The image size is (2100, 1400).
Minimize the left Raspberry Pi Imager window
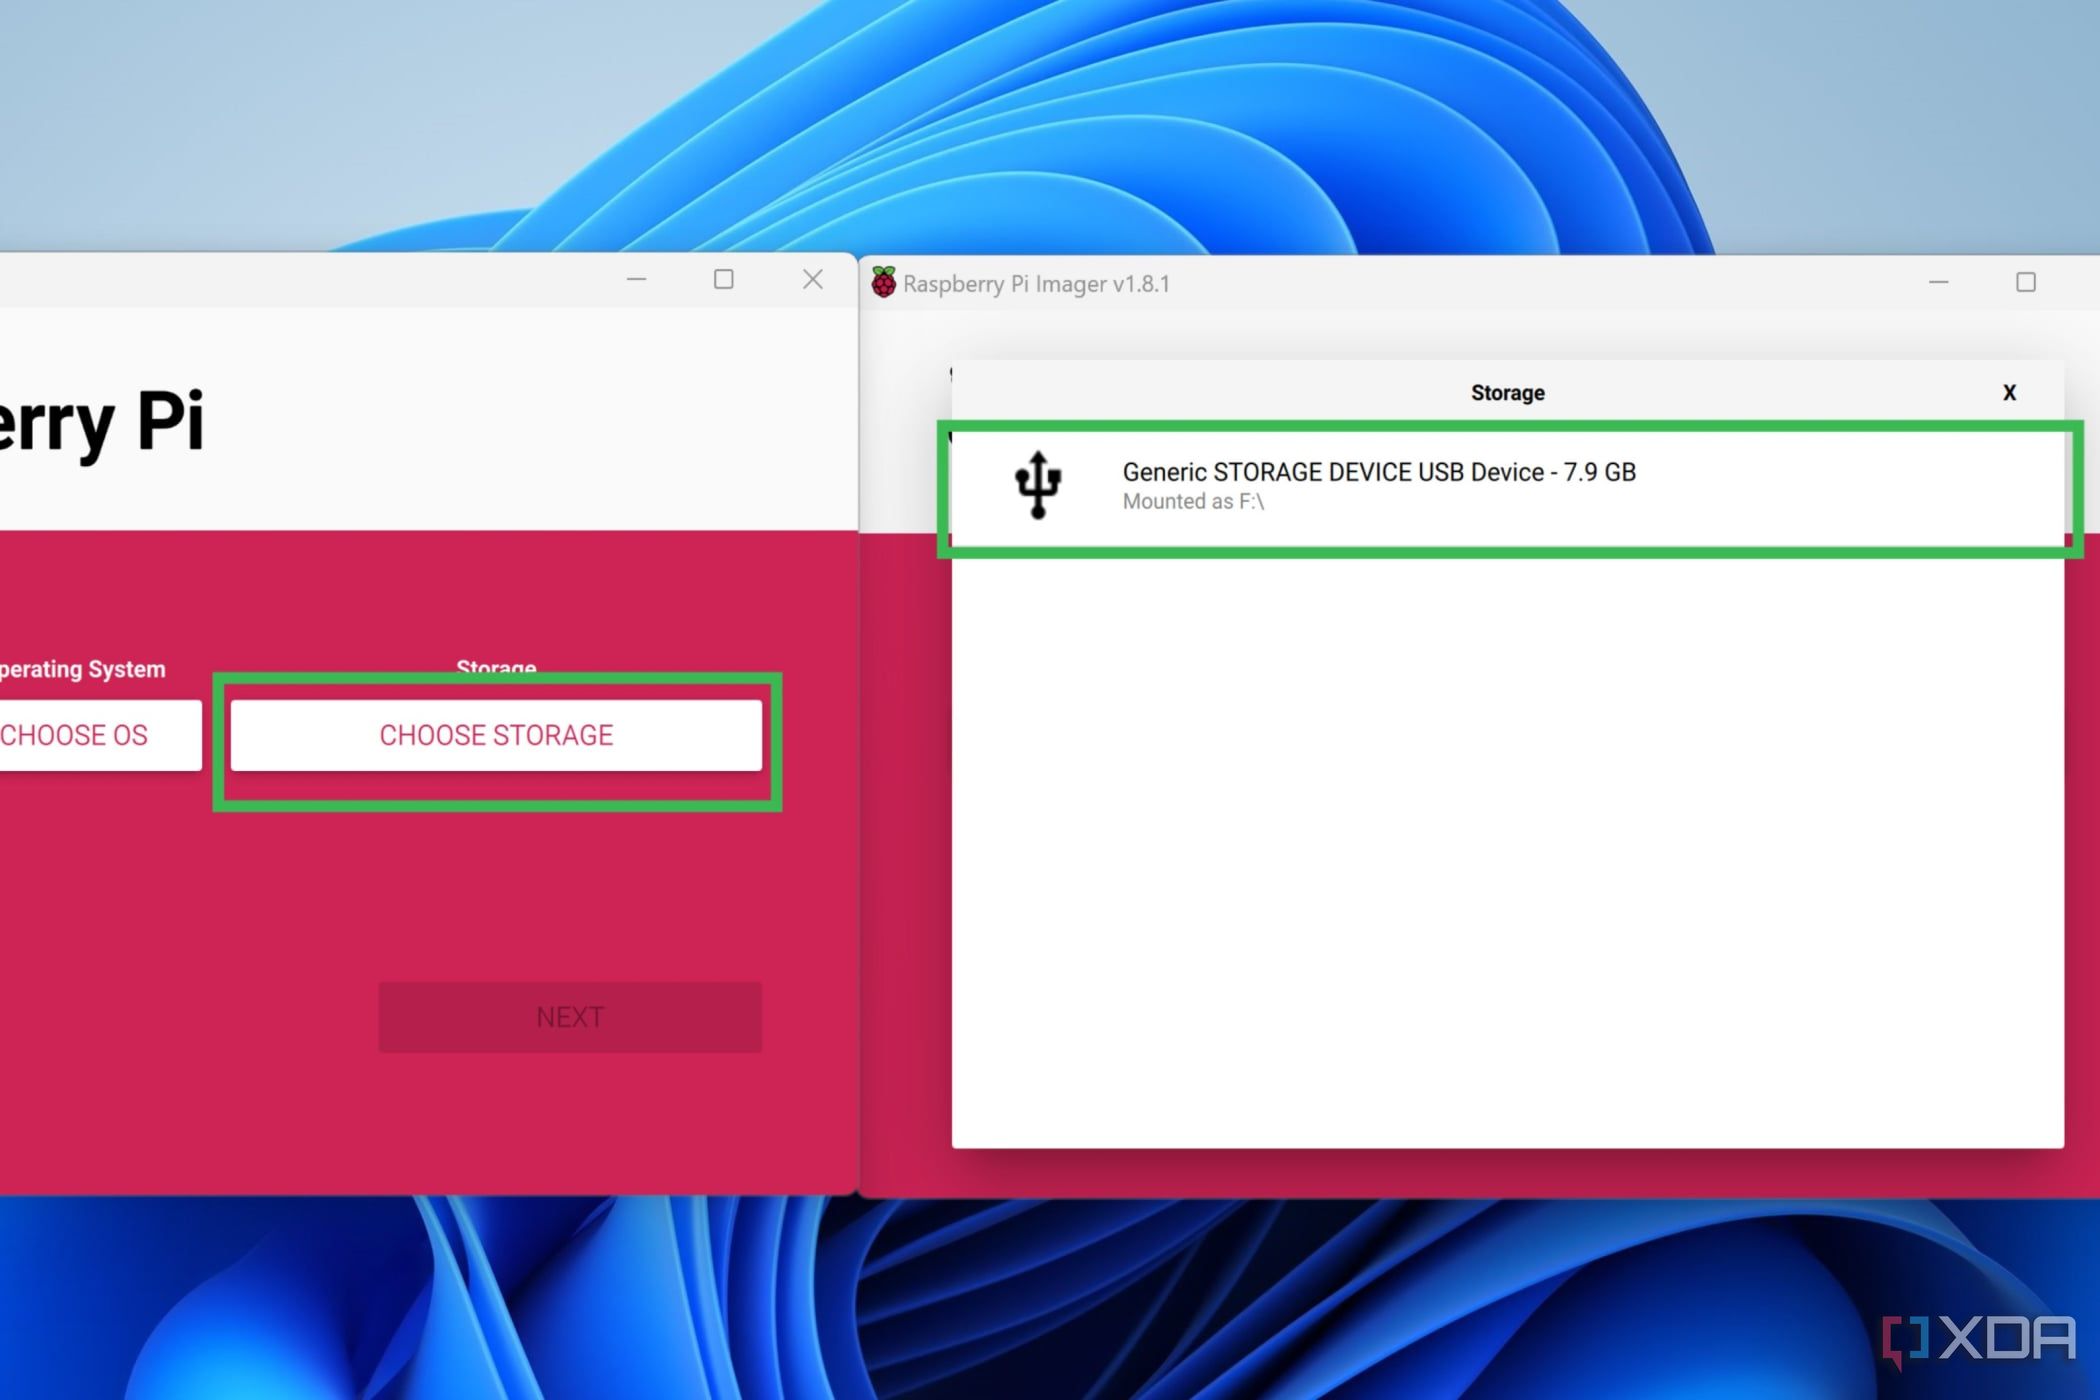pos(637,279)
